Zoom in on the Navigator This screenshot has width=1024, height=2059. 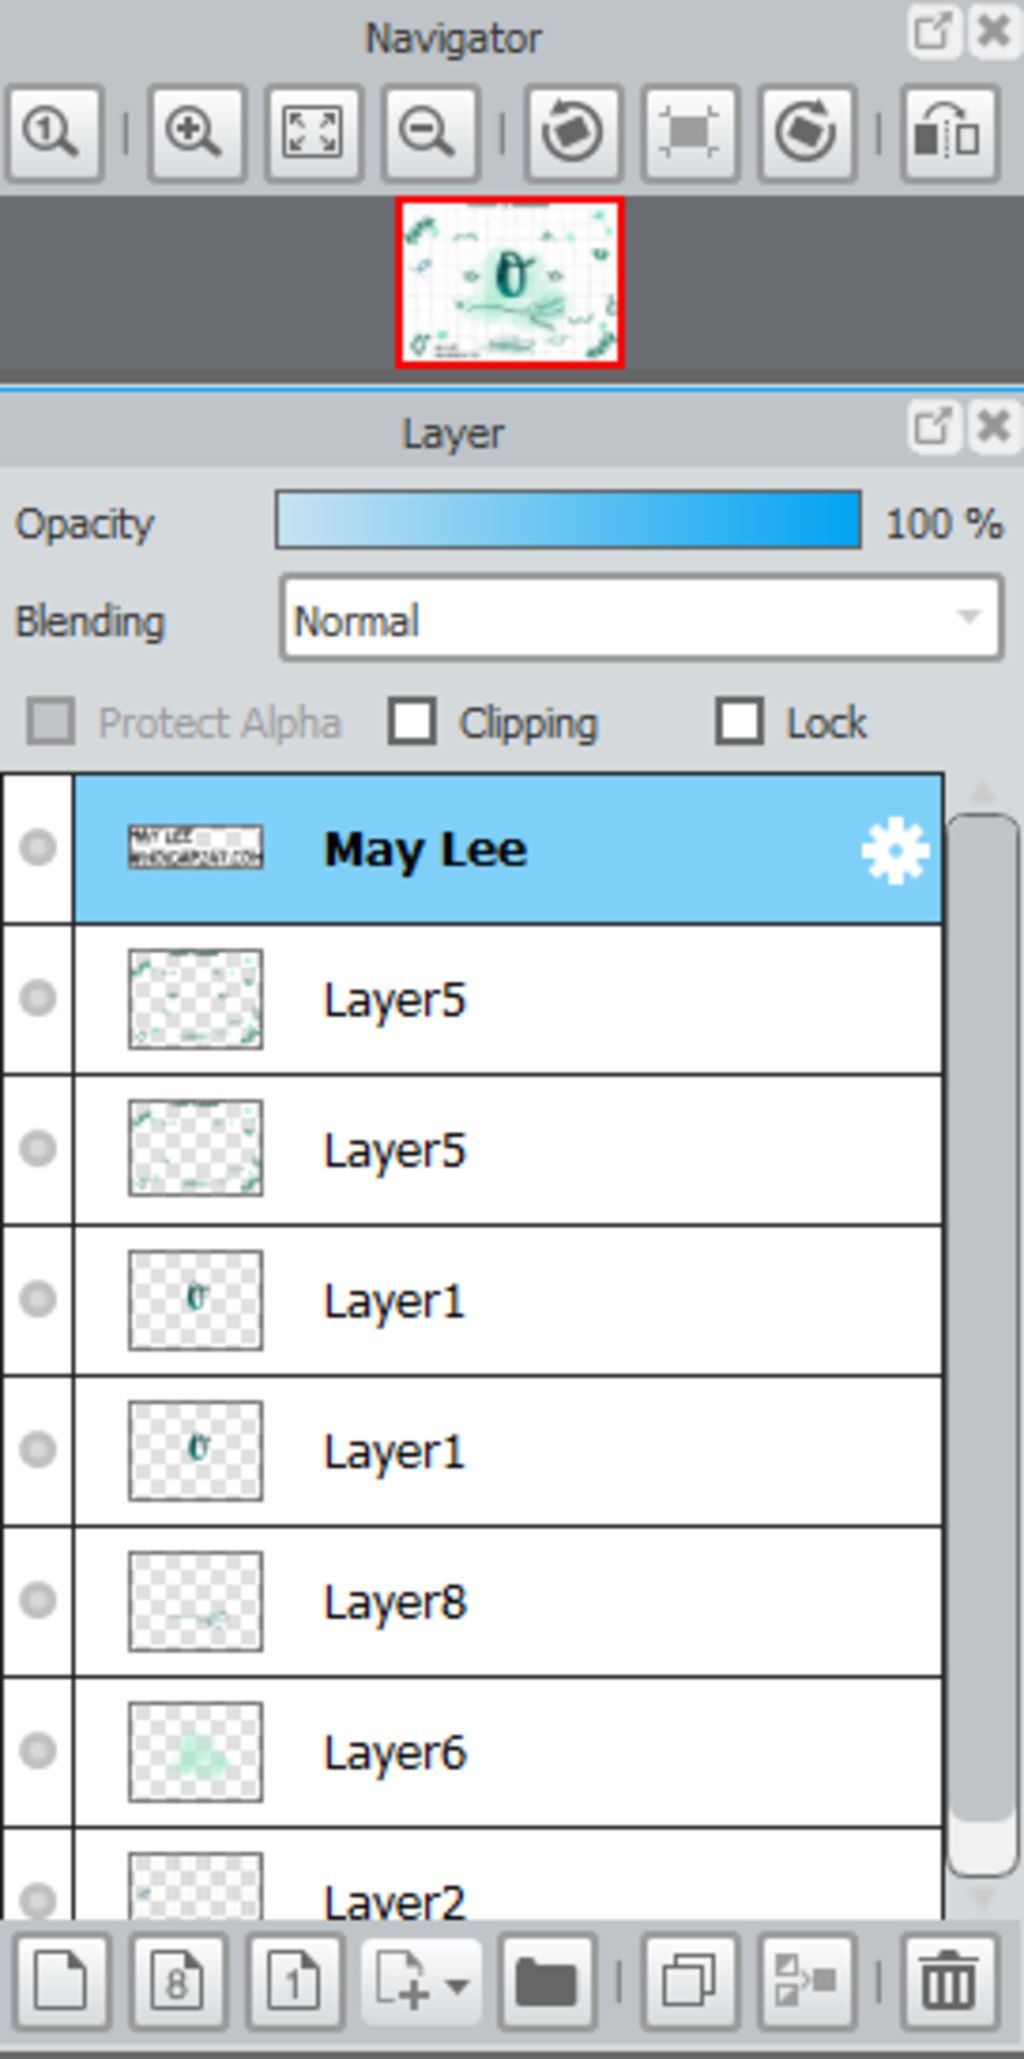point(195,133)
